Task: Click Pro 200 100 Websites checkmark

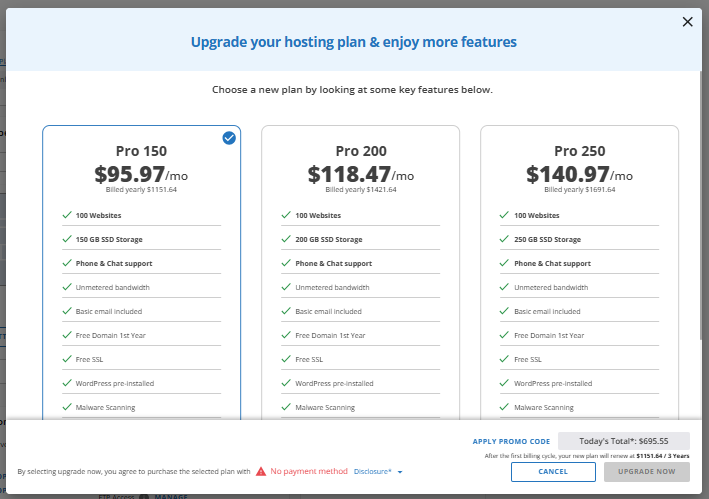Action: [x=286, y=215]
